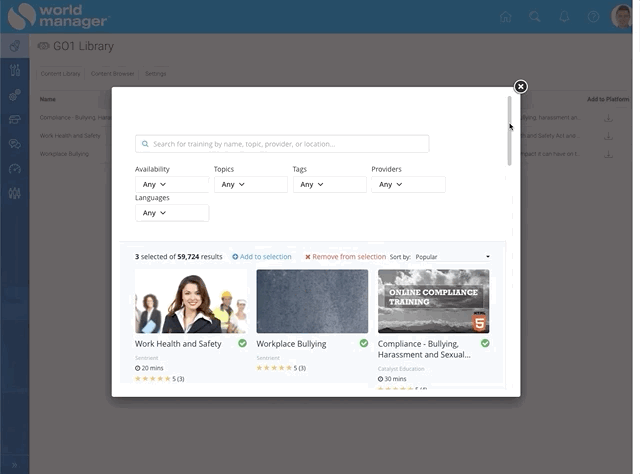This screenshot has height=474, width=640.
Task: Click the magnifier icon in search box
Action: [x=145, y=144]
